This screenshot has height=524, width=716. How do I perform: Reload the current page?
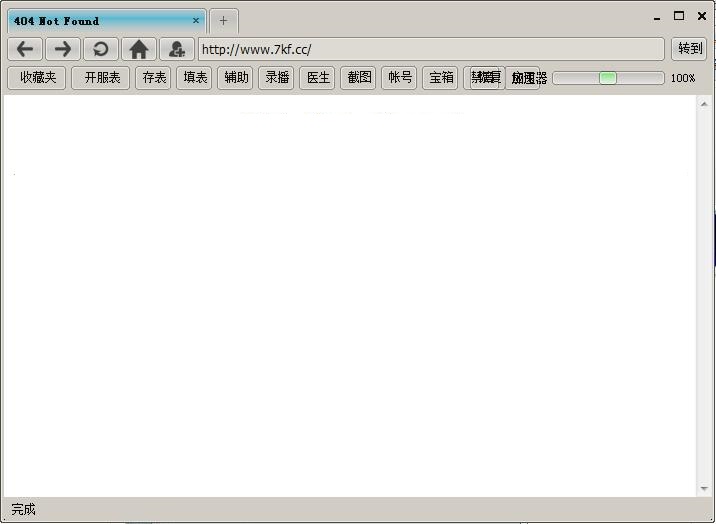point(100,49)
